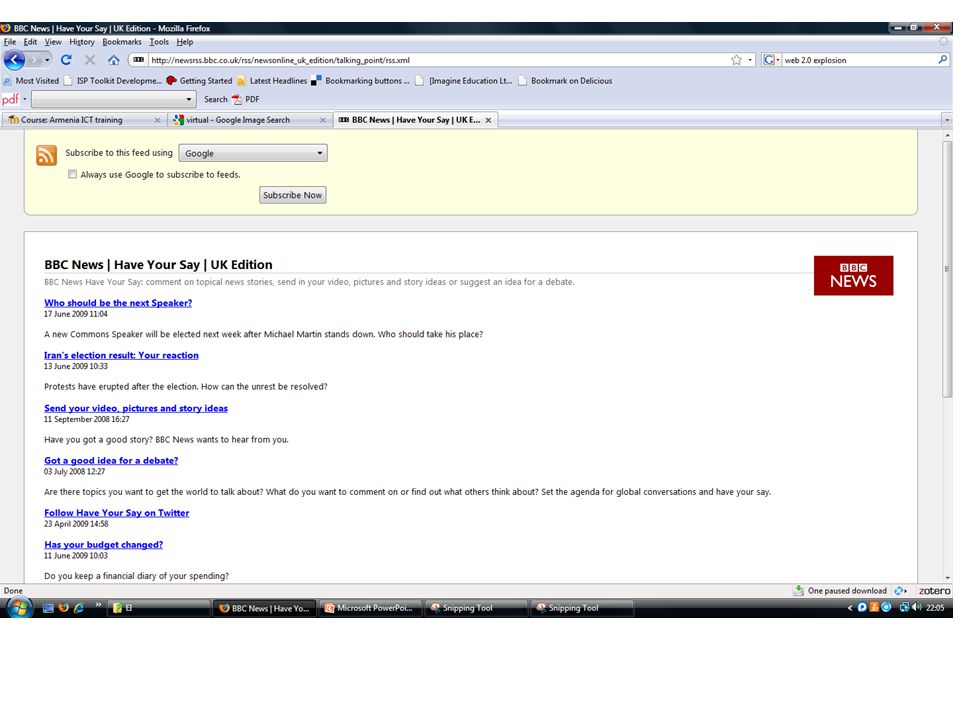Switch to Microsoft PowerPoint taskbar button
The image size is (960, 720).
[x=370, y=608]
